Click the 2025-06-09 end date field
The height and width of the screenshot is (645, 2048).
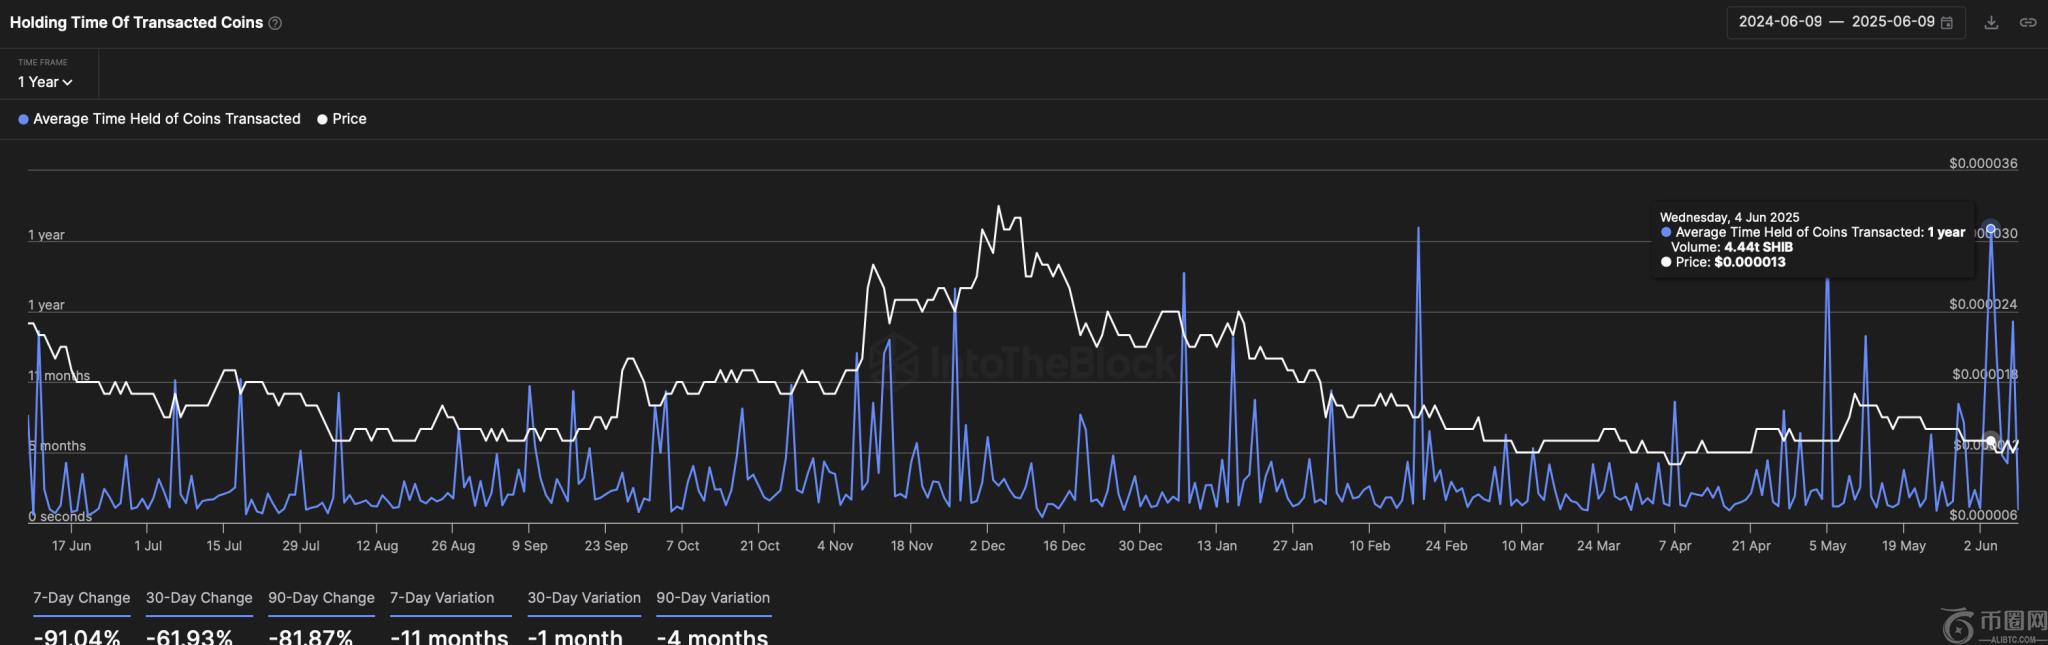1892,22
